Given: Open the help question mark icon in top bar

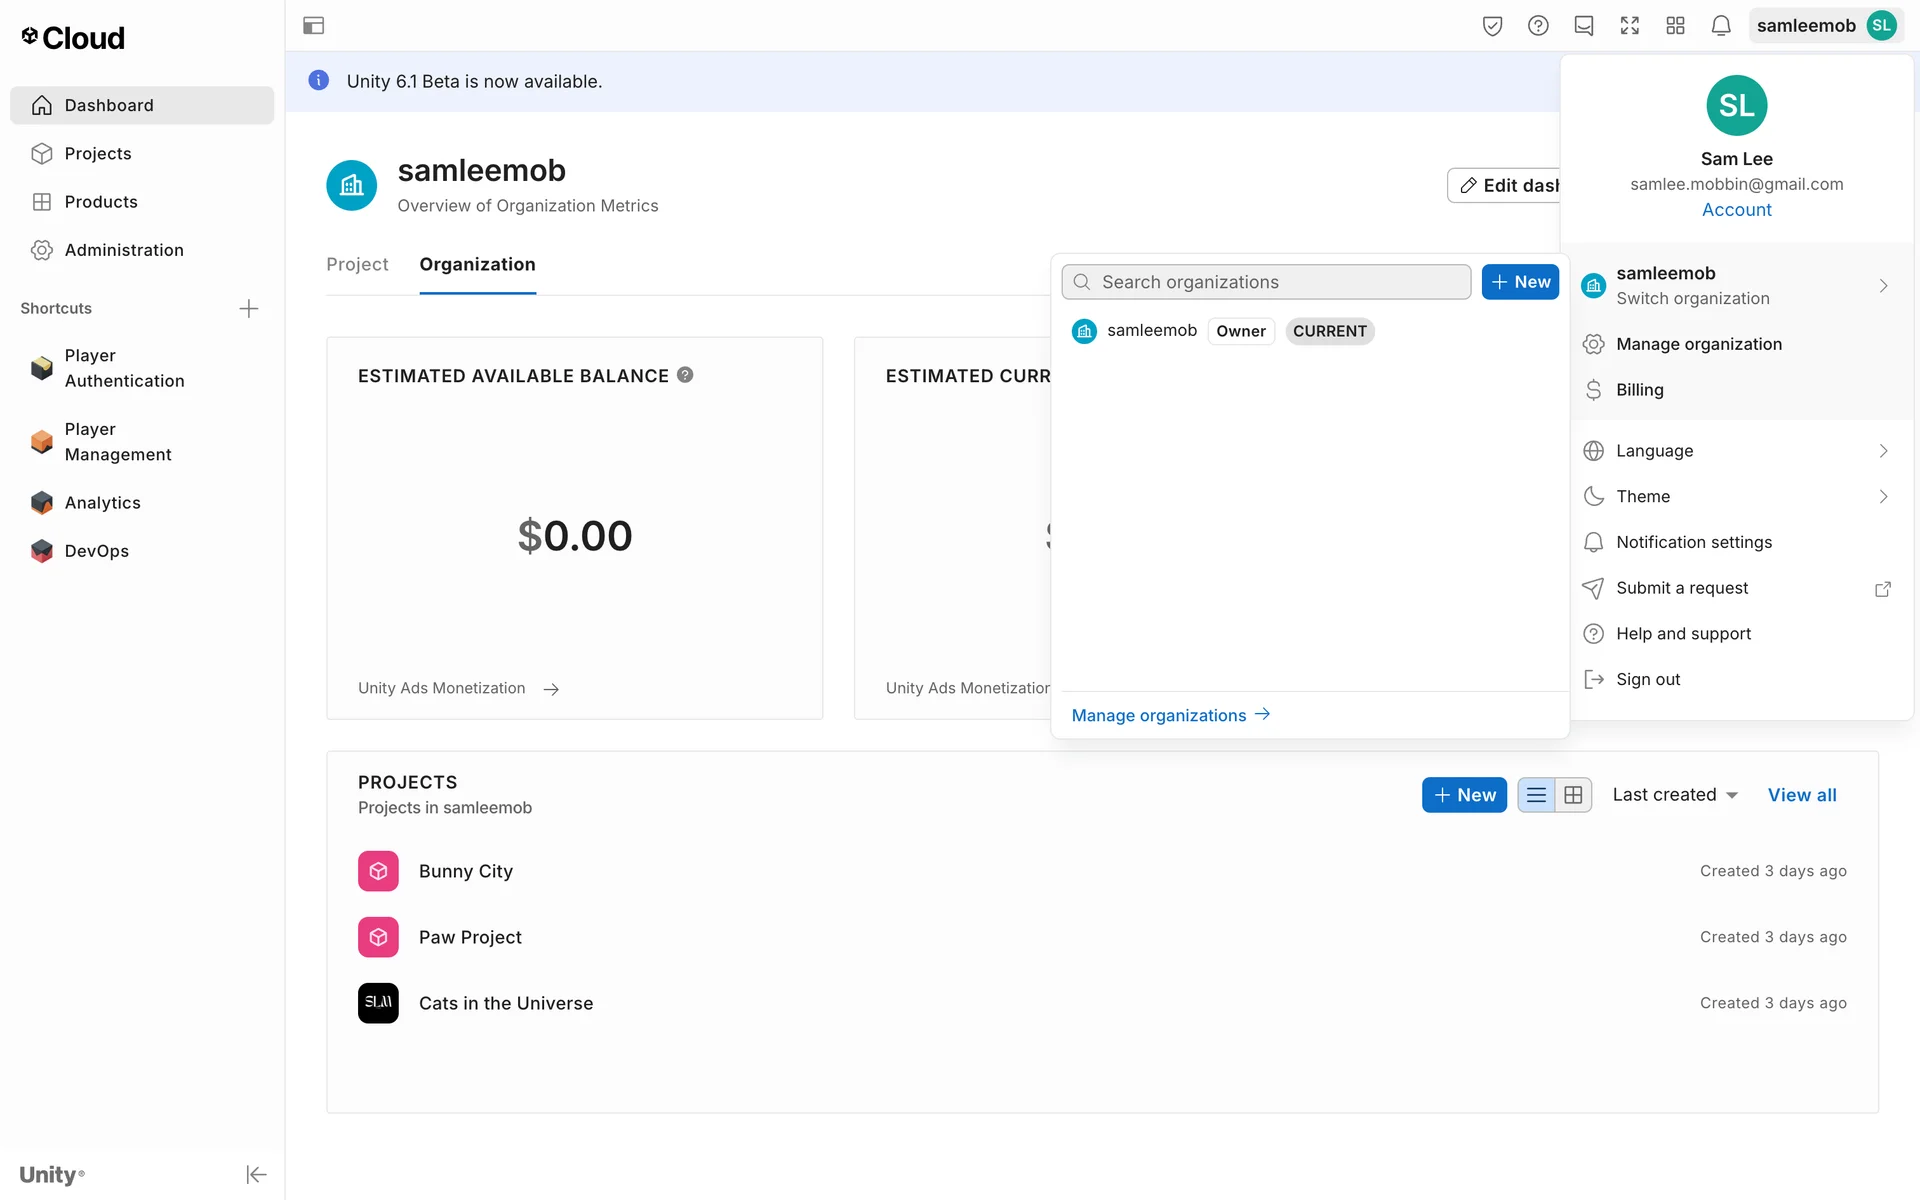Looking at the screenshot, I should (1538, 26).
